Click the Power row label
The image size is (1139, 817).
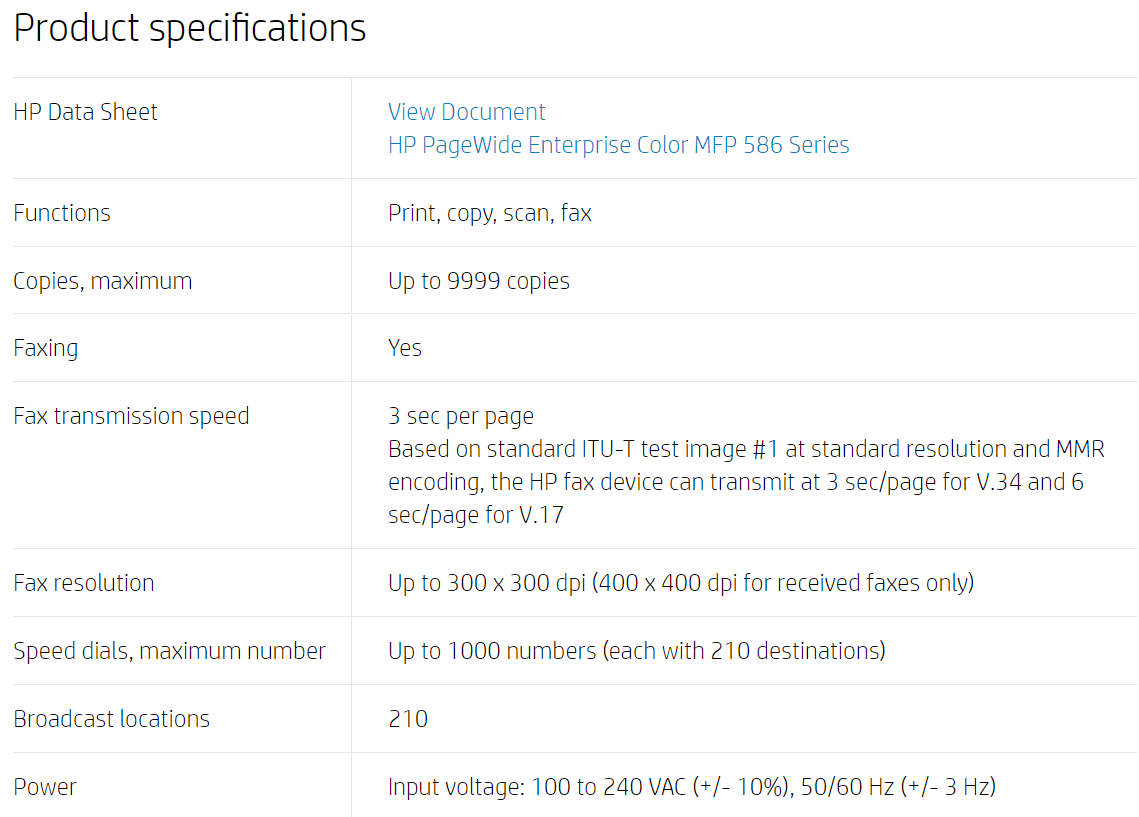[x=45, y=787]
